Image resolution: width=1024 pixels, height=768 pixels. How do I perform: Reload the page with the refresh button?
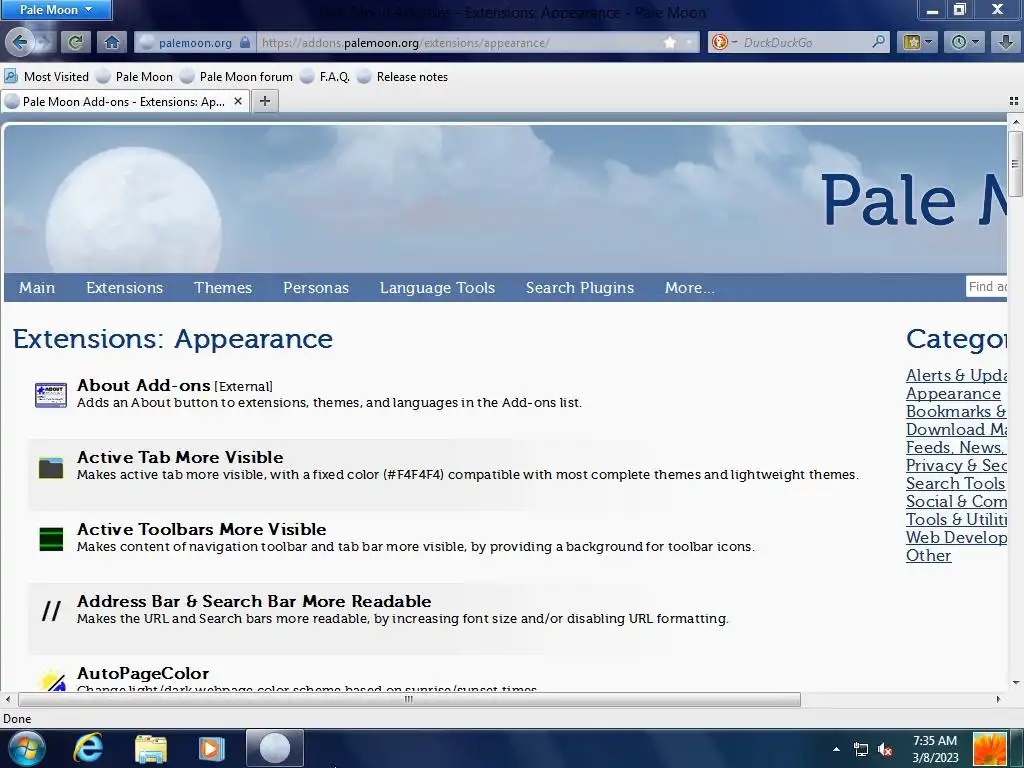75,42
